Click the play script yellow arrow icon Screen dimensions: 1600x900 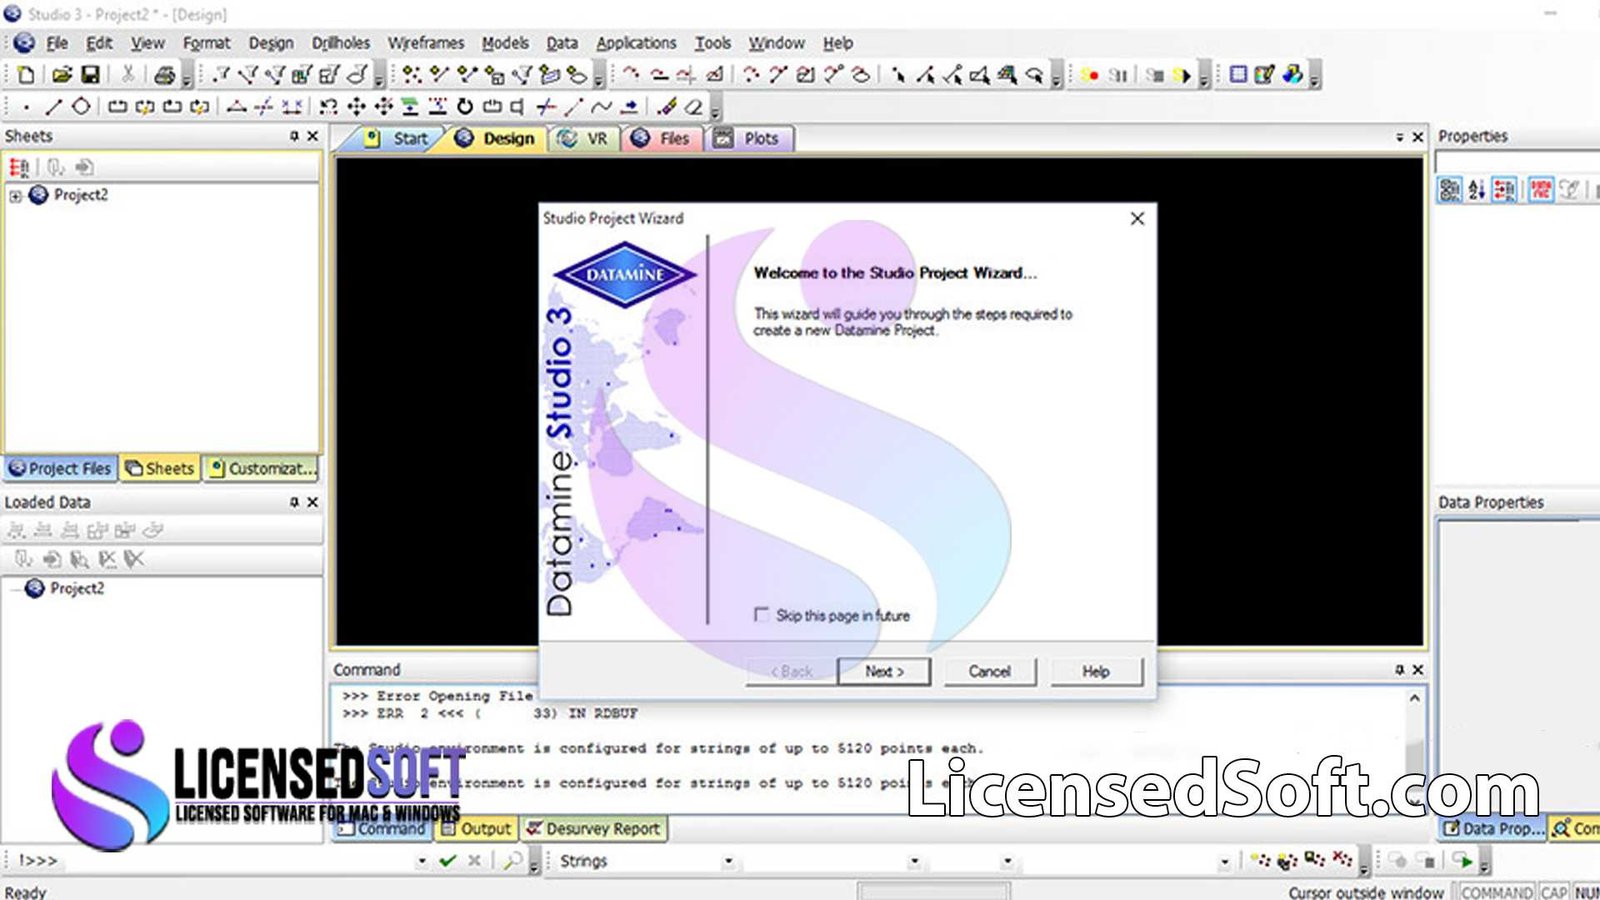point(1182,75)
